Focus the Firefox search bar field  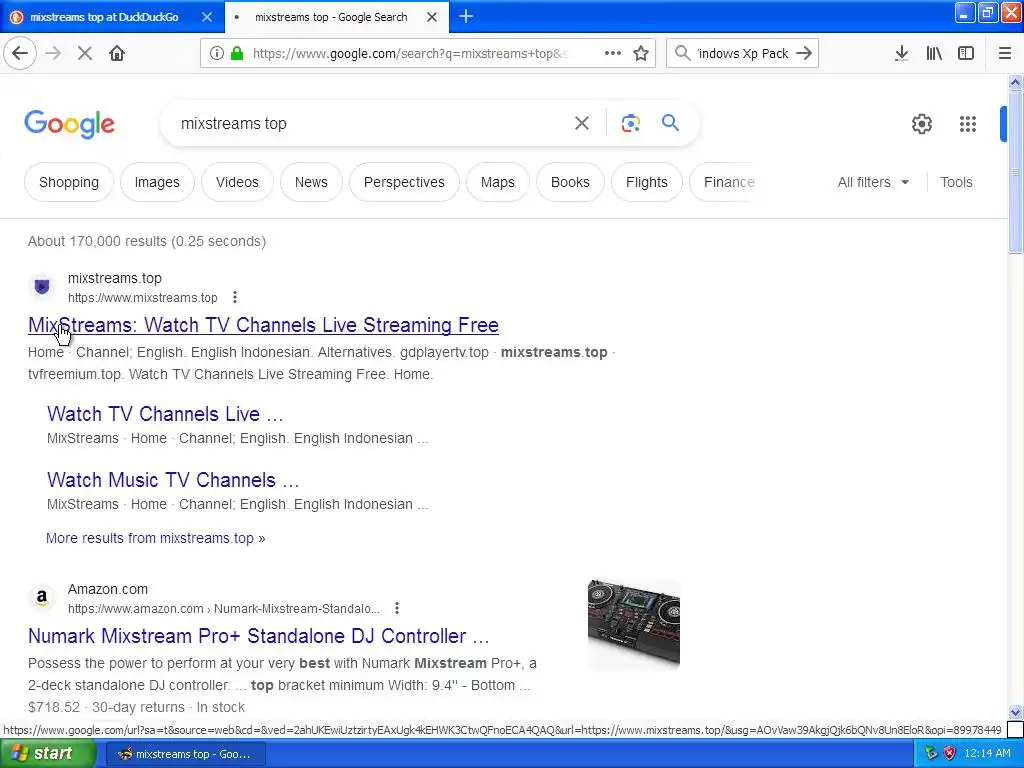tap(743, 54)
